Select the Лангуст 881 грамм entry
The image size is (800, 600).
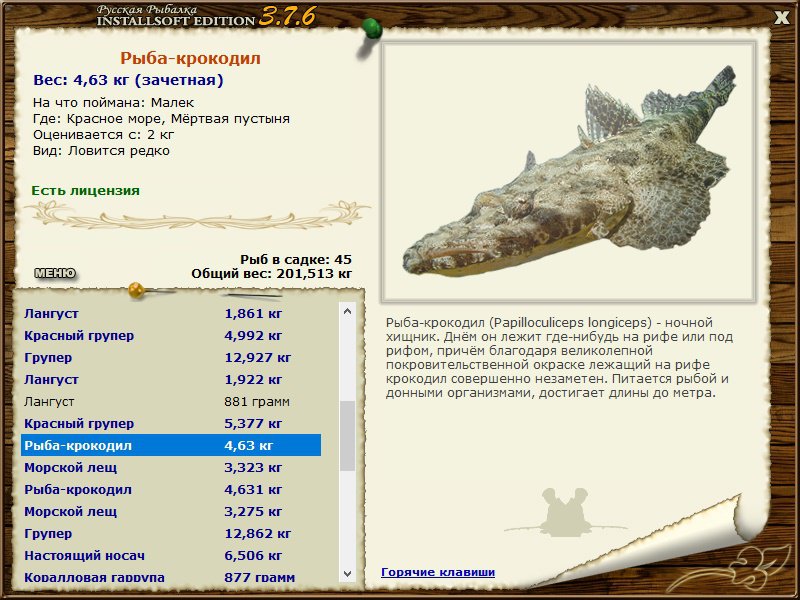(x=170, y=402)
